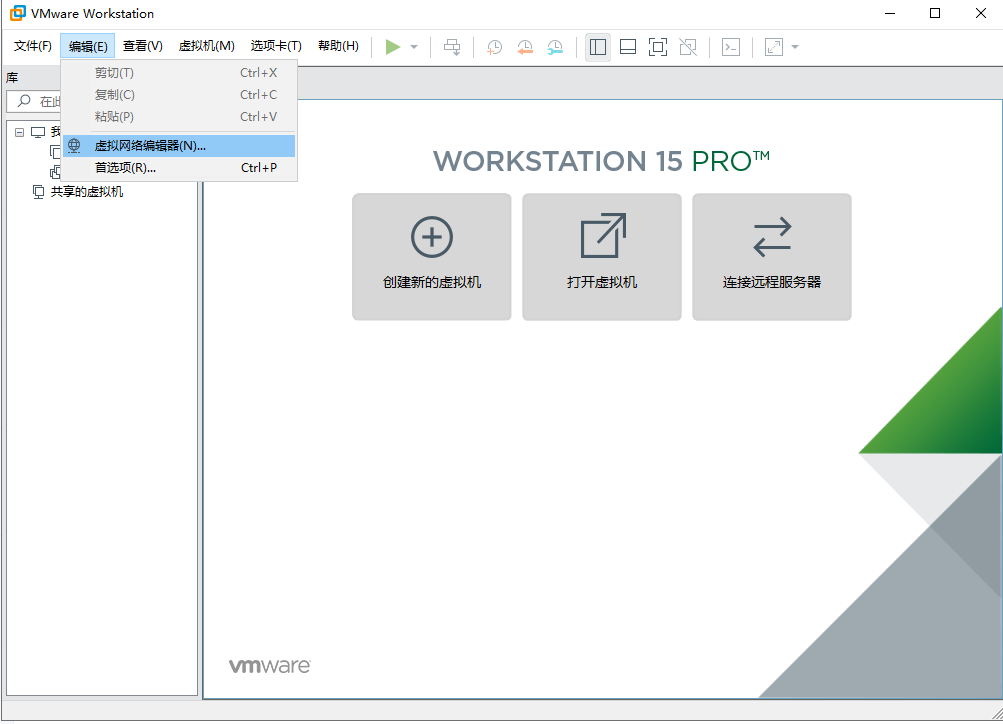
Task: Close the open 编辑(E) menu
Action: coord(88,46)
